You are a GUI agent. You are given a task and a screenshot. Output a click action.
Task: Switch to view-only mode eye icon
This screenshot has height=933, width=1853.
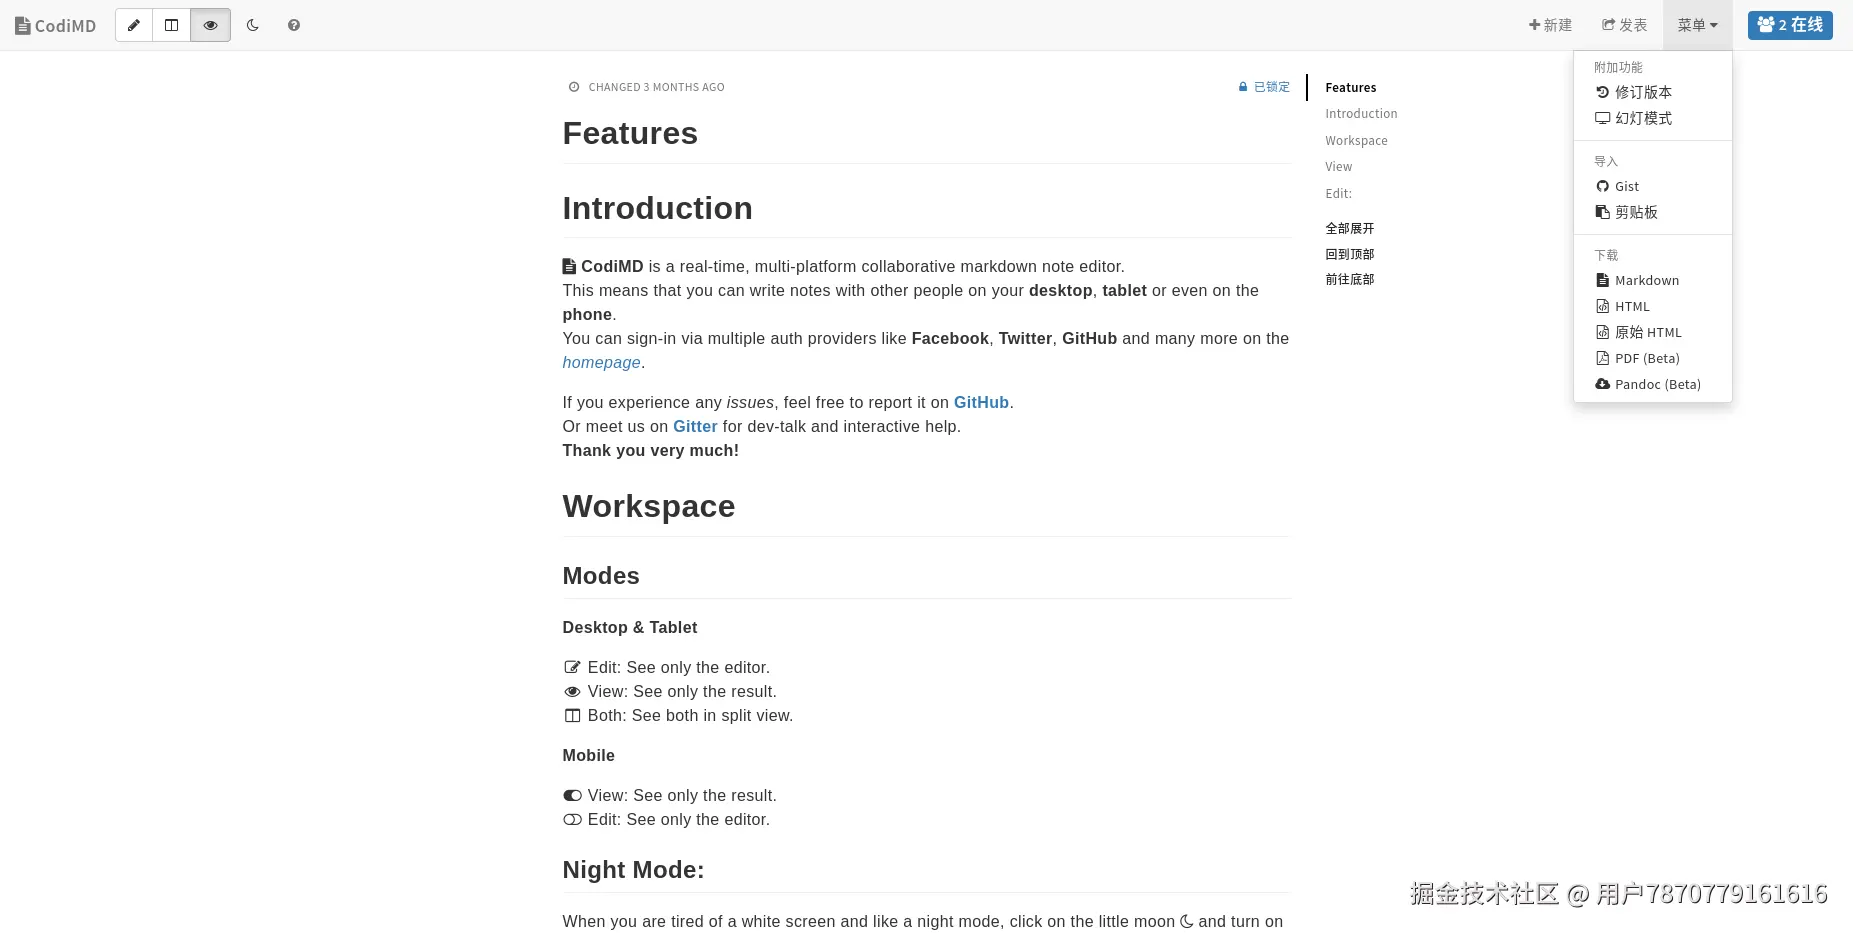[210, 25]
